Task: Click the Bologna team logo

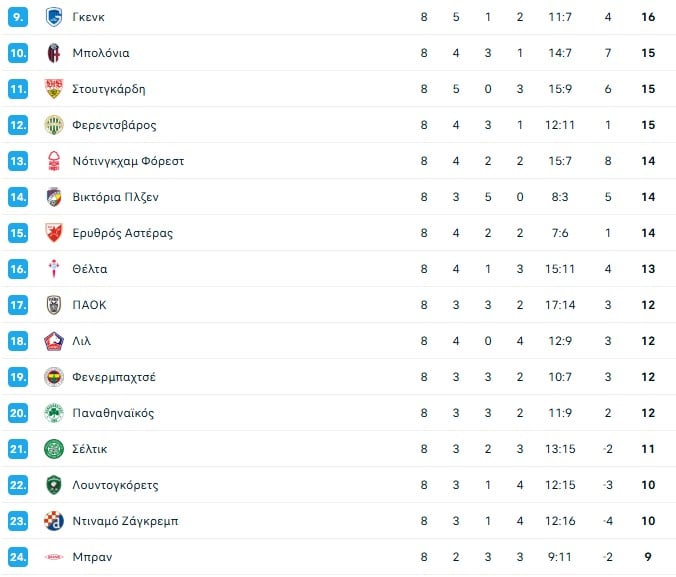Action: 54,53
